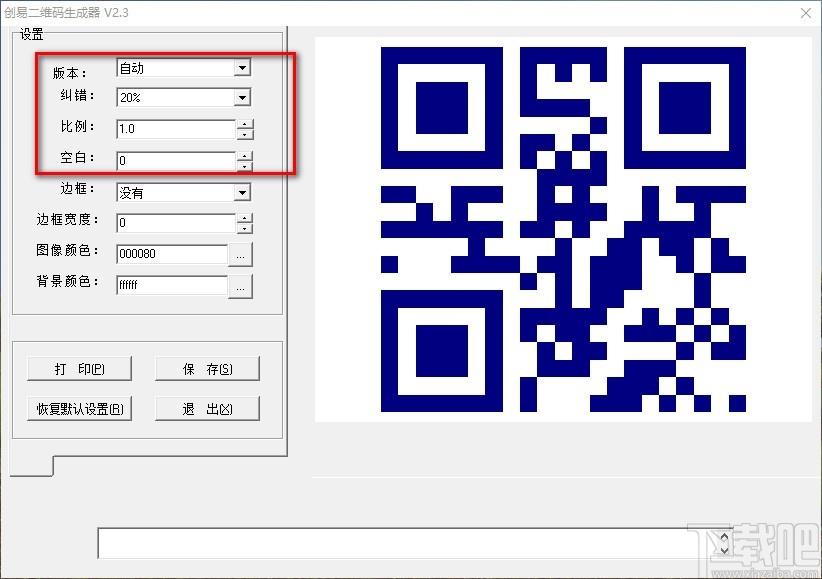Click the text box scrollbar down arrow
822x579 pixels.
(724, 550)
